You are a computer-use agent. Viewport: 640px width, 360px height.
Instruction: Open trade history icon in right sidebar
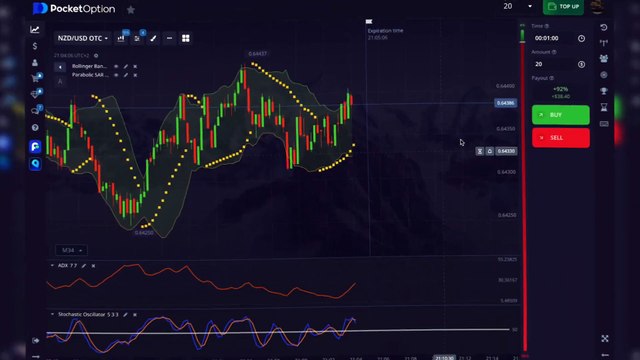pyautogui.click(x=604, y=27)
